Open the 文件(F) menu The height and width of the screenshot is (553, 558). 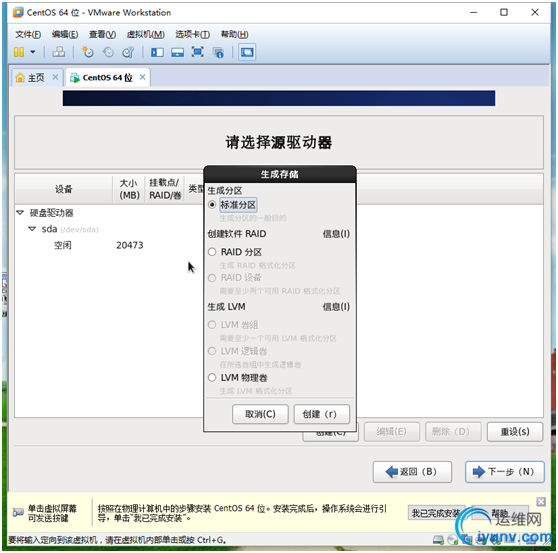(28, 34)
